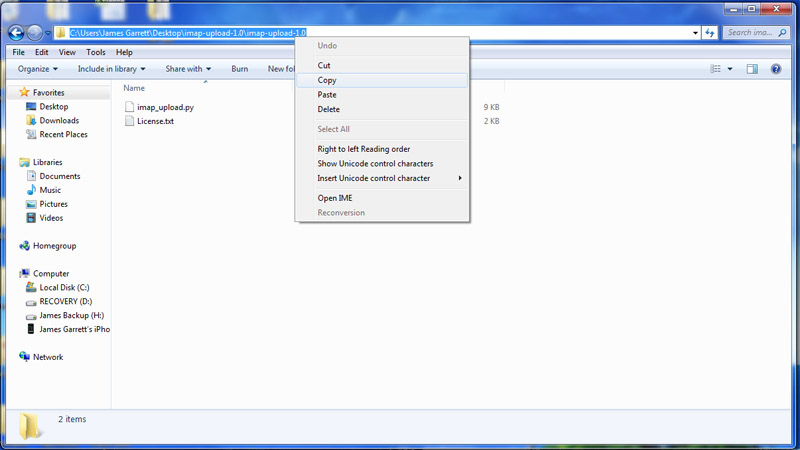Open the Pictures library
800x450 pixels.
tap(54, 204)
